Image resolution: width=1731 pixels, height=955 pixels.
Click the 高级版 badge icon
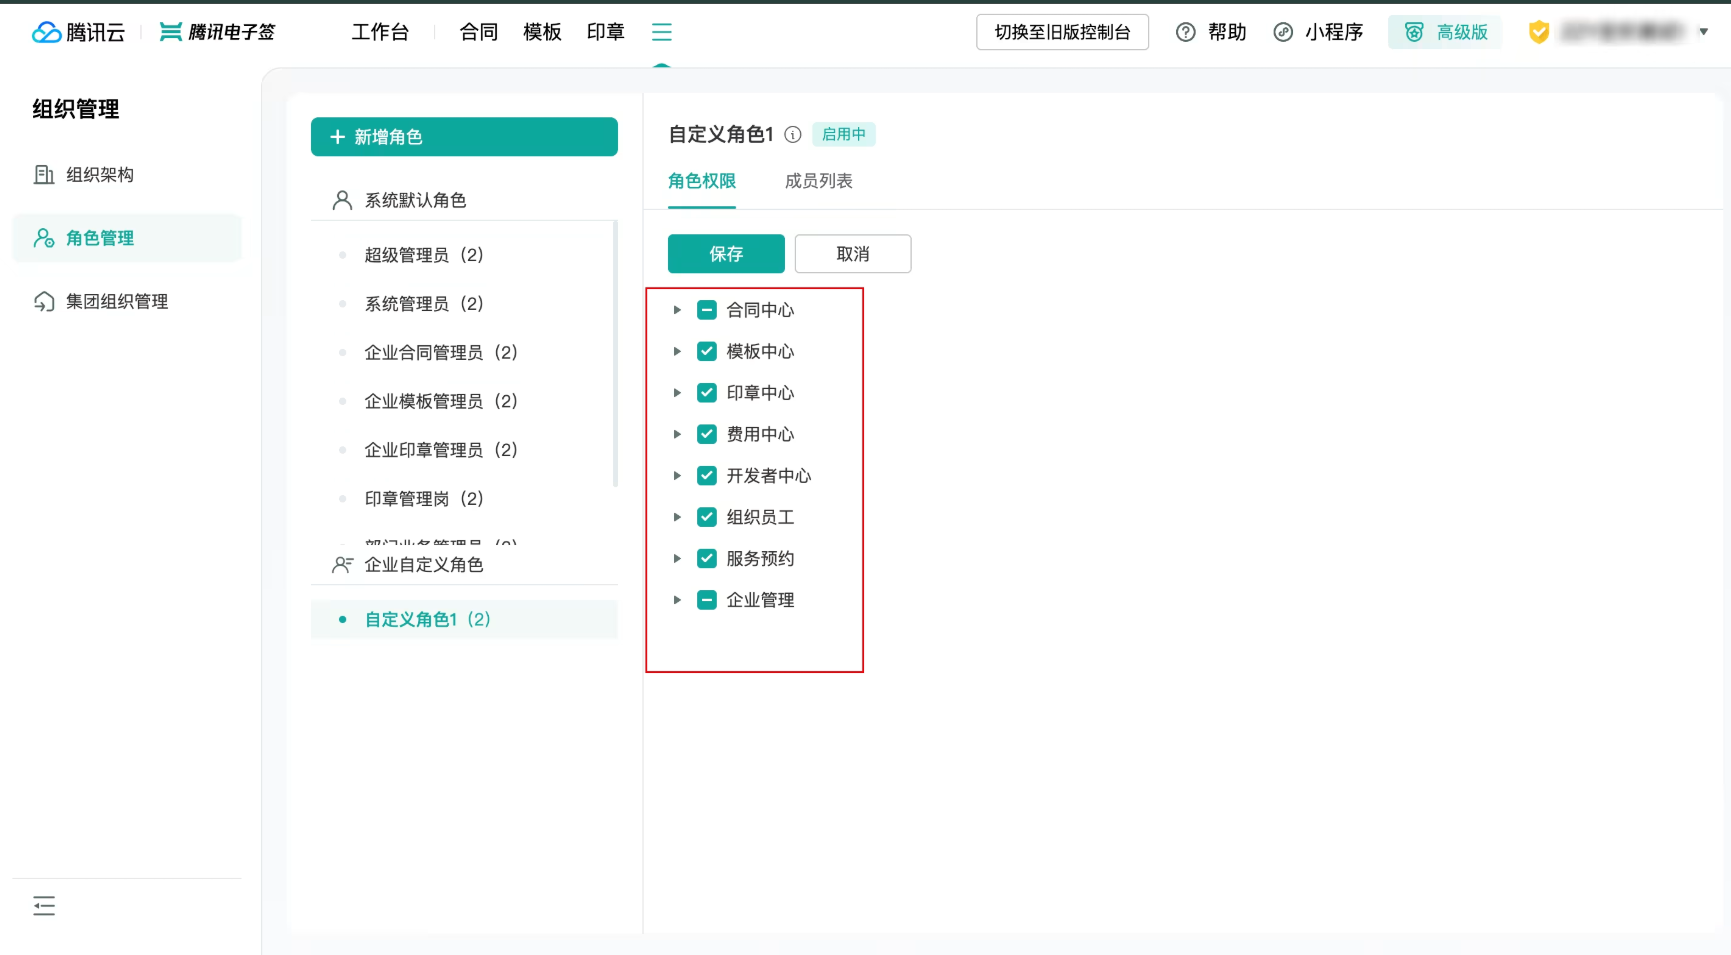coord(1414,32)
